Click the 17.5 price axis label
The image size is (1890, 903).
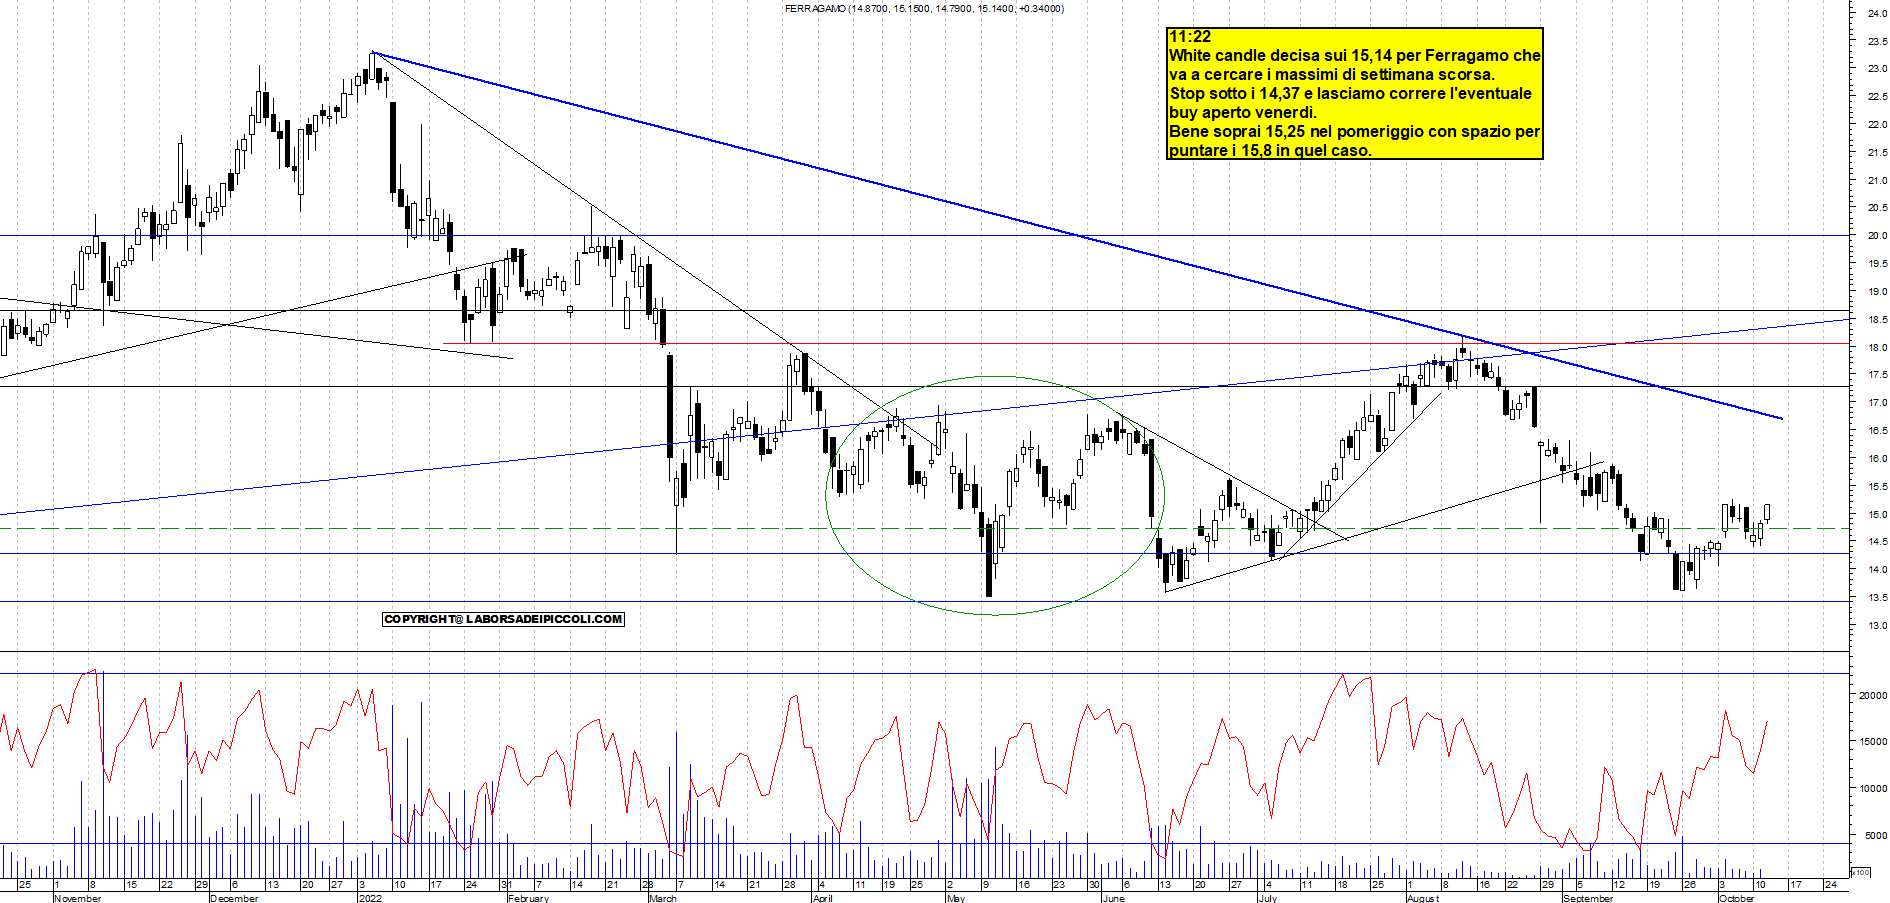pos(1877,375)
